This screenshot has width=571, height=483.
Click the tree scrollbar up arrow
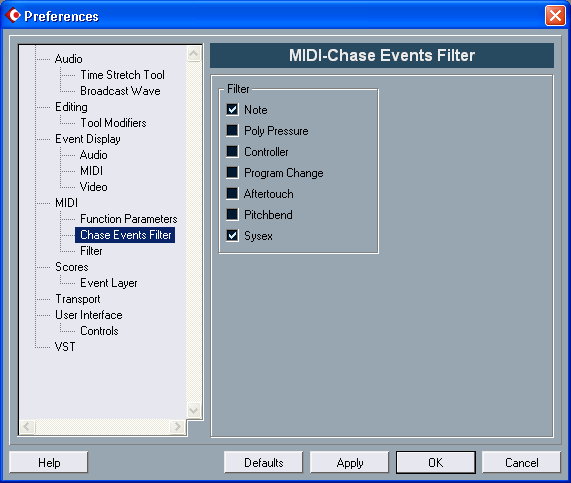coord(194,54)
